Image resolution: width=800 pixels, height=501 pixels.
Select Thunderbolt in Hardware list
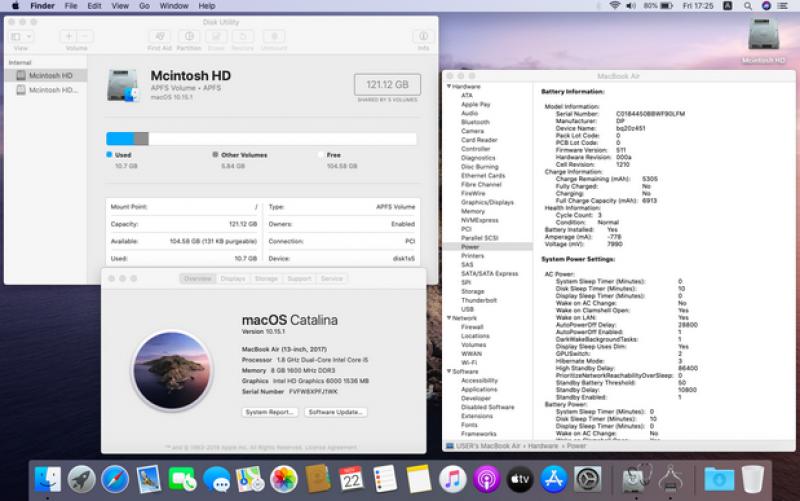[x=479, y=300]
